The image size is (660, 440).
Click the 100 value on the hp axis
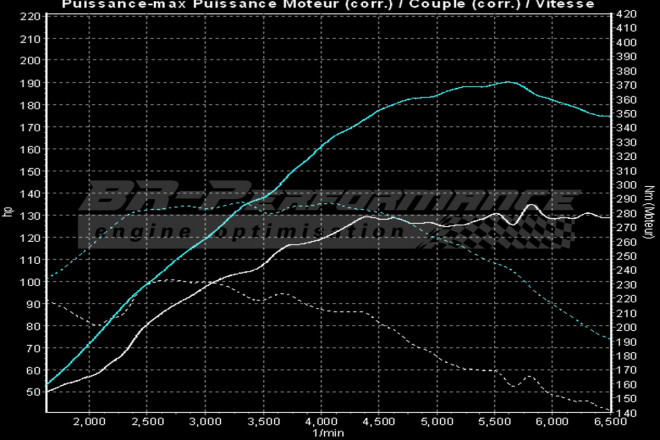[30, 281]
